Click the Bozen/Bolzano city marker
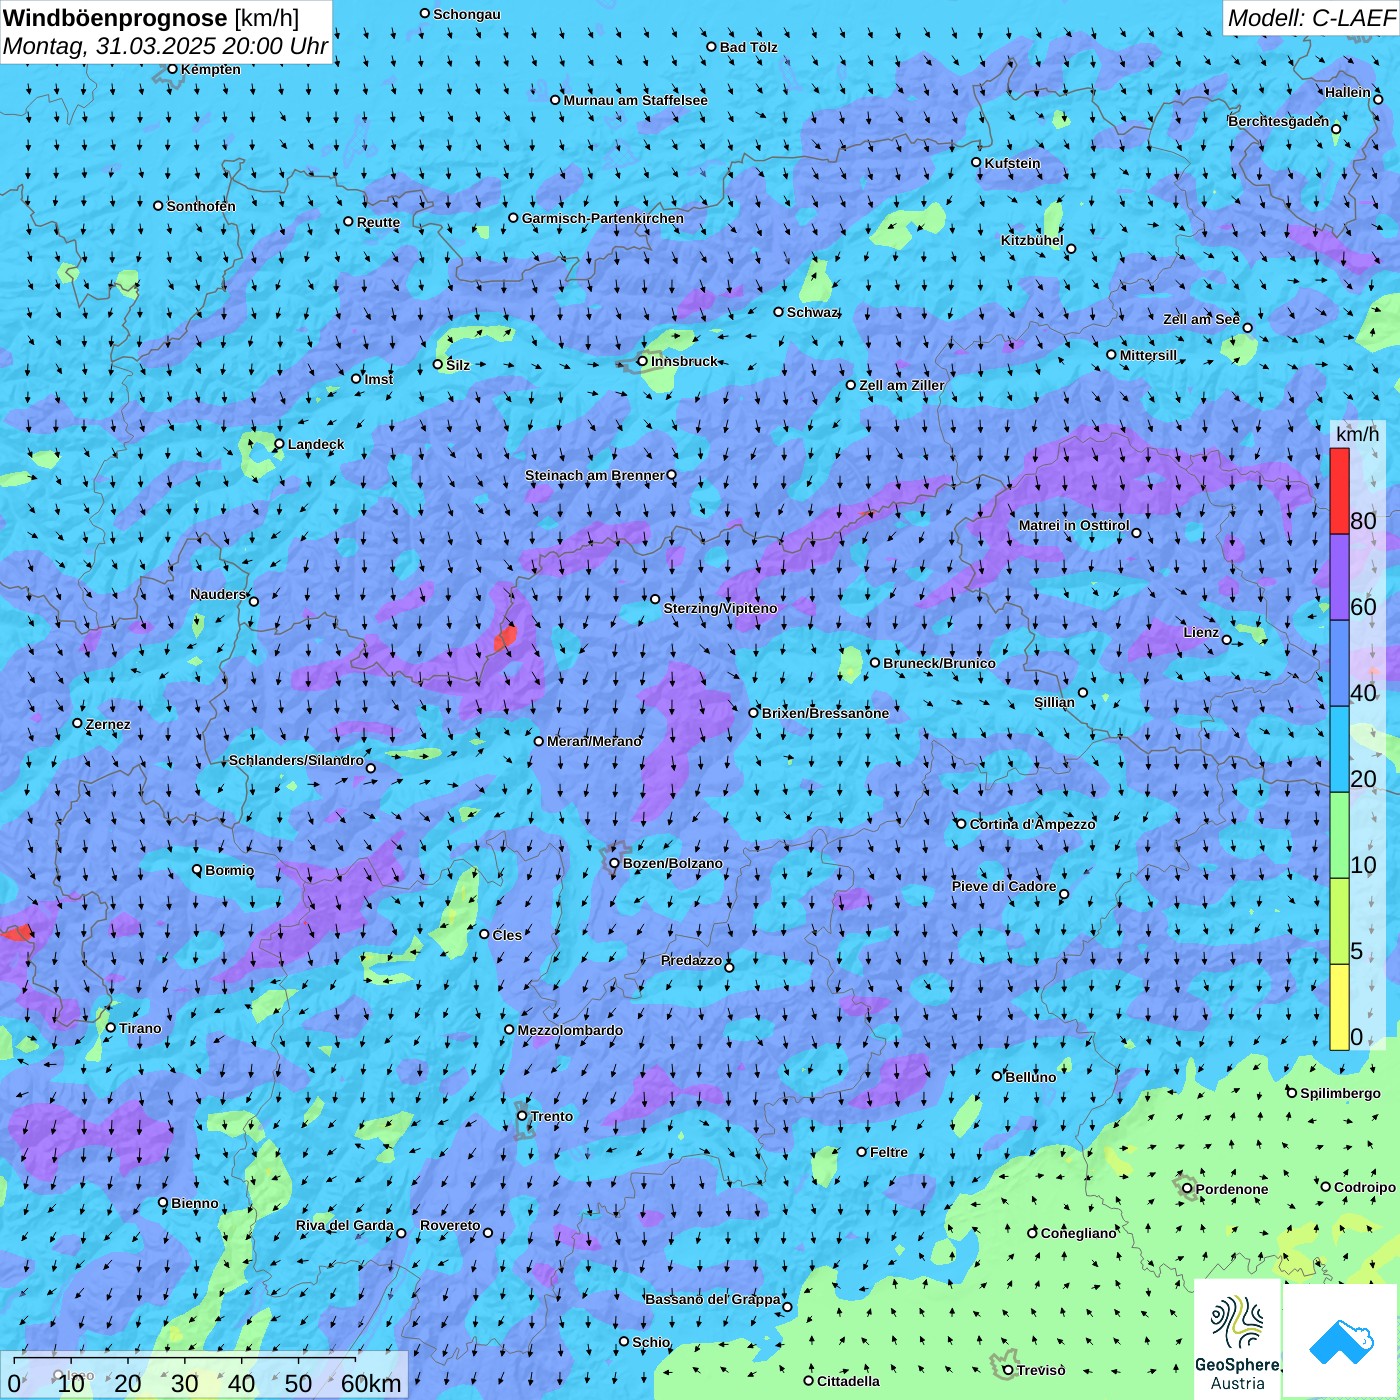Viewport: 1400px width, 1400px height. (615, 863)
